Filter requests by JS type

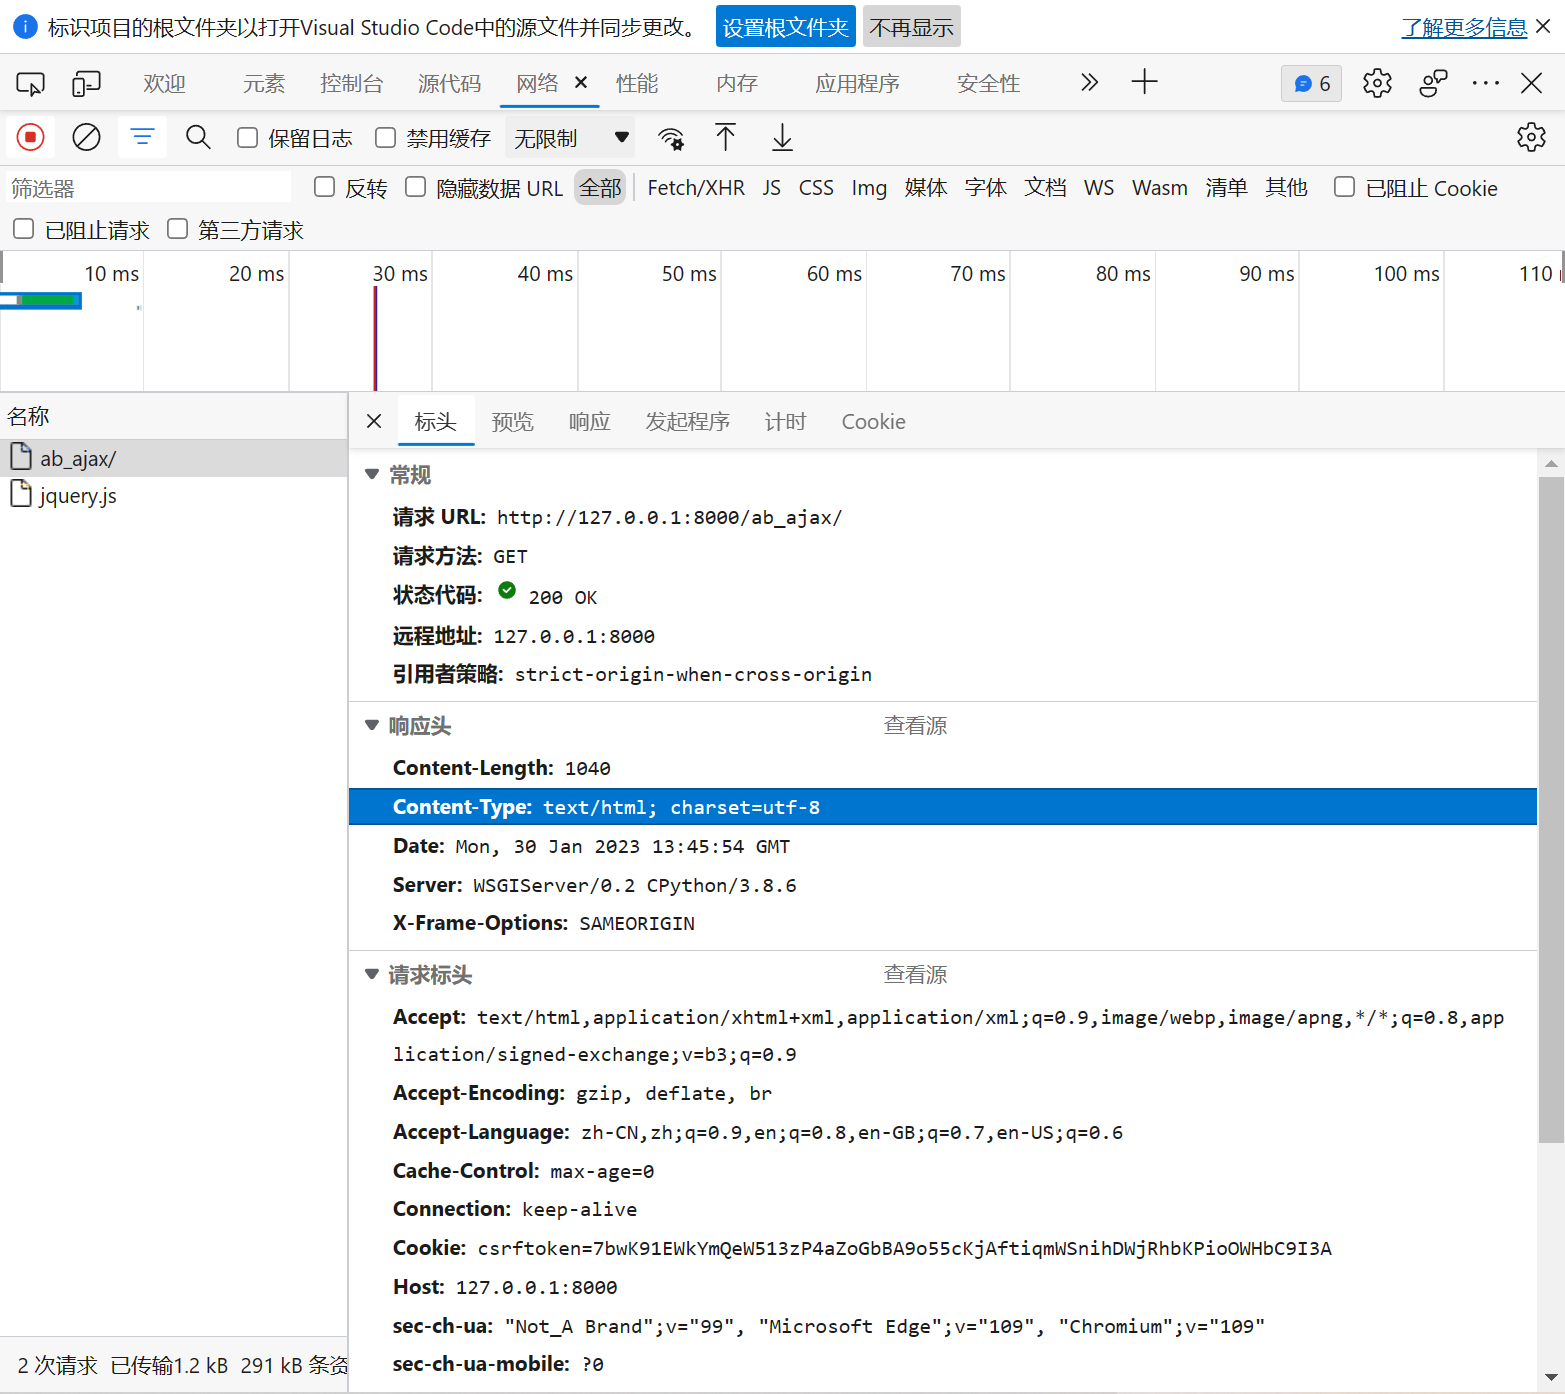771,188
